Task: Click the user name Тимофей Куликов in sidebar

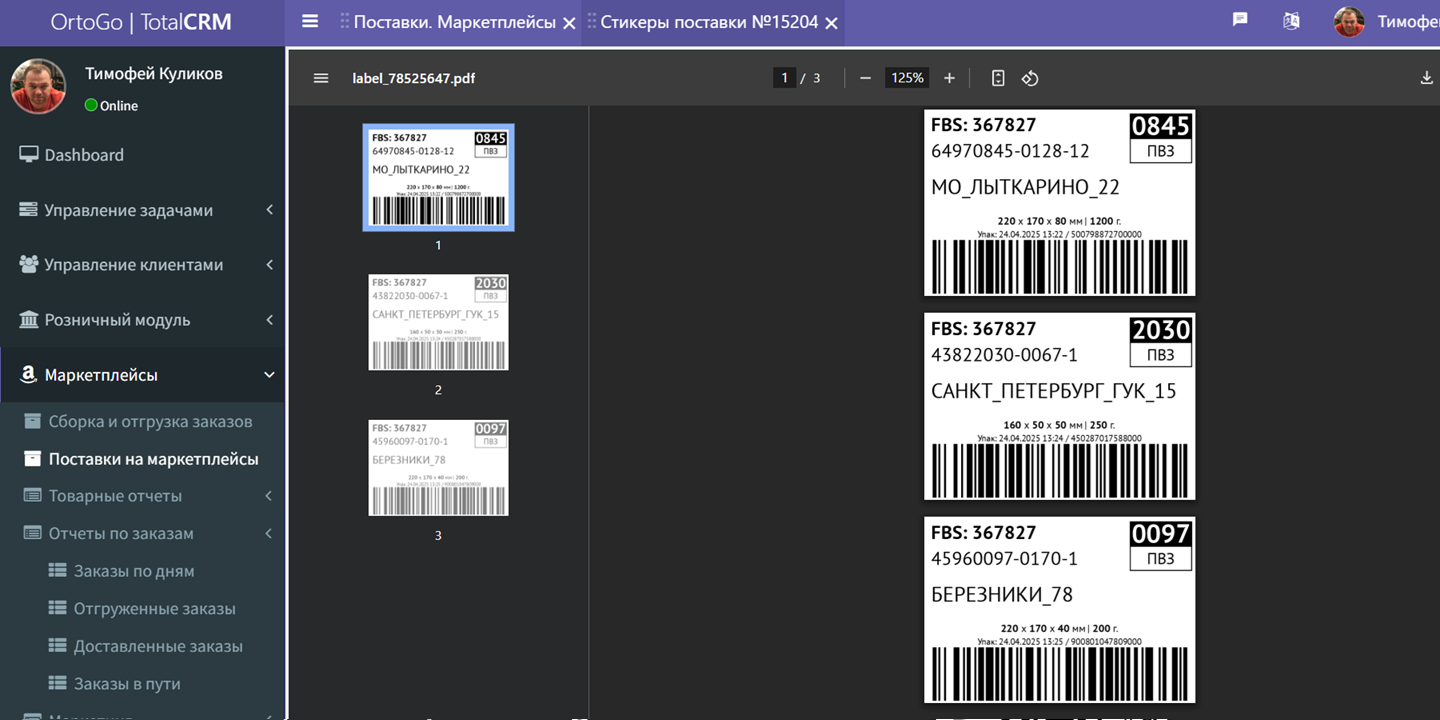Action: (154, 74)
